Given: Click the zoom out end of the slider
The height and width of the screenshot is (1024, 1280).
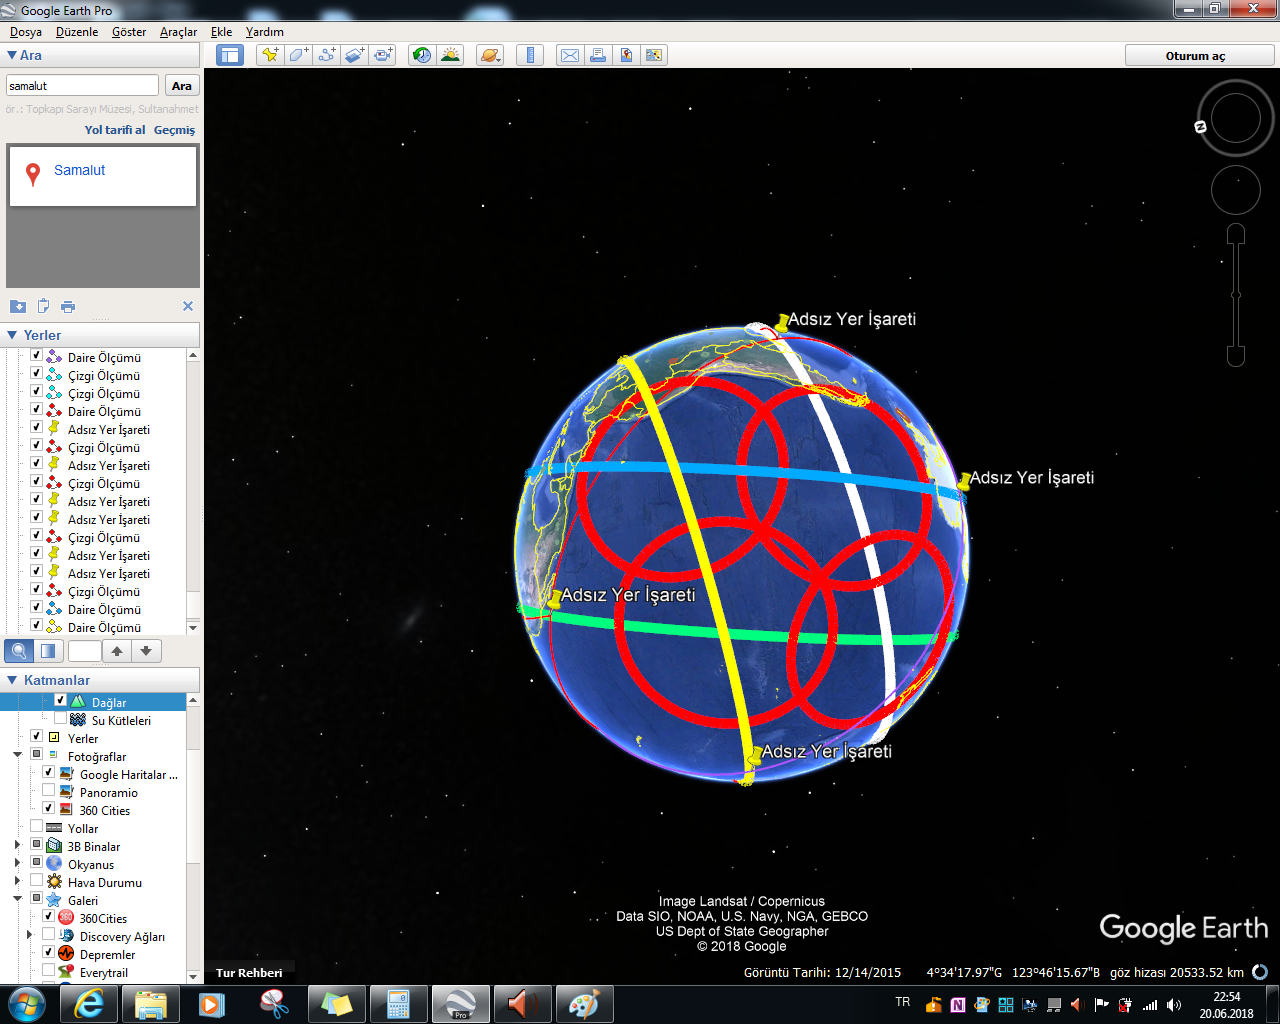Looking at the screenshot, I should click(x=1236, y=356).
